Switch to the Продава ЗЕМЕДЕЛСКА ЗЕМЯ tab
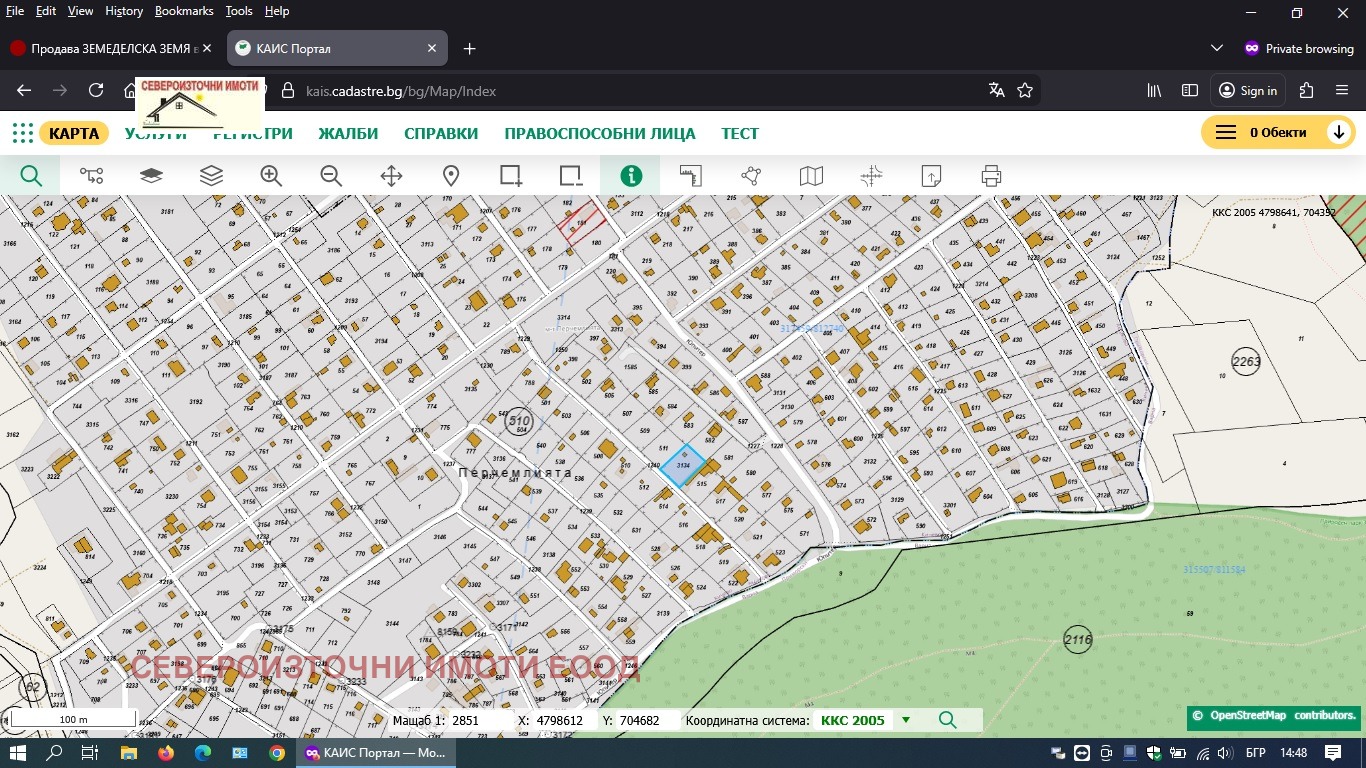The height and width of the screenshot is (768, 1366). click(x=110, y=48)
